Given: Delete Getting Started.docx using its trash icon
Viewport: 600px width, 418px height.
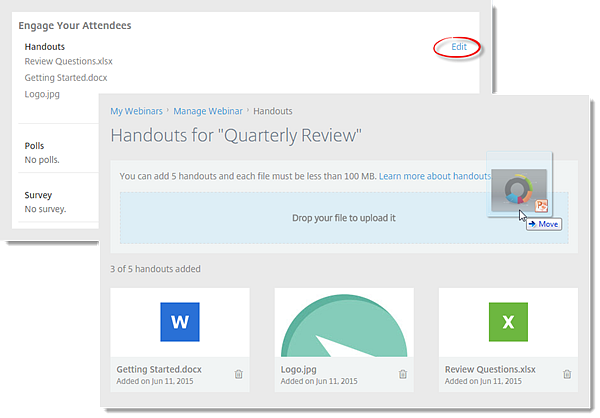Looking at the screenshot, I should click(x=238, y=374).
